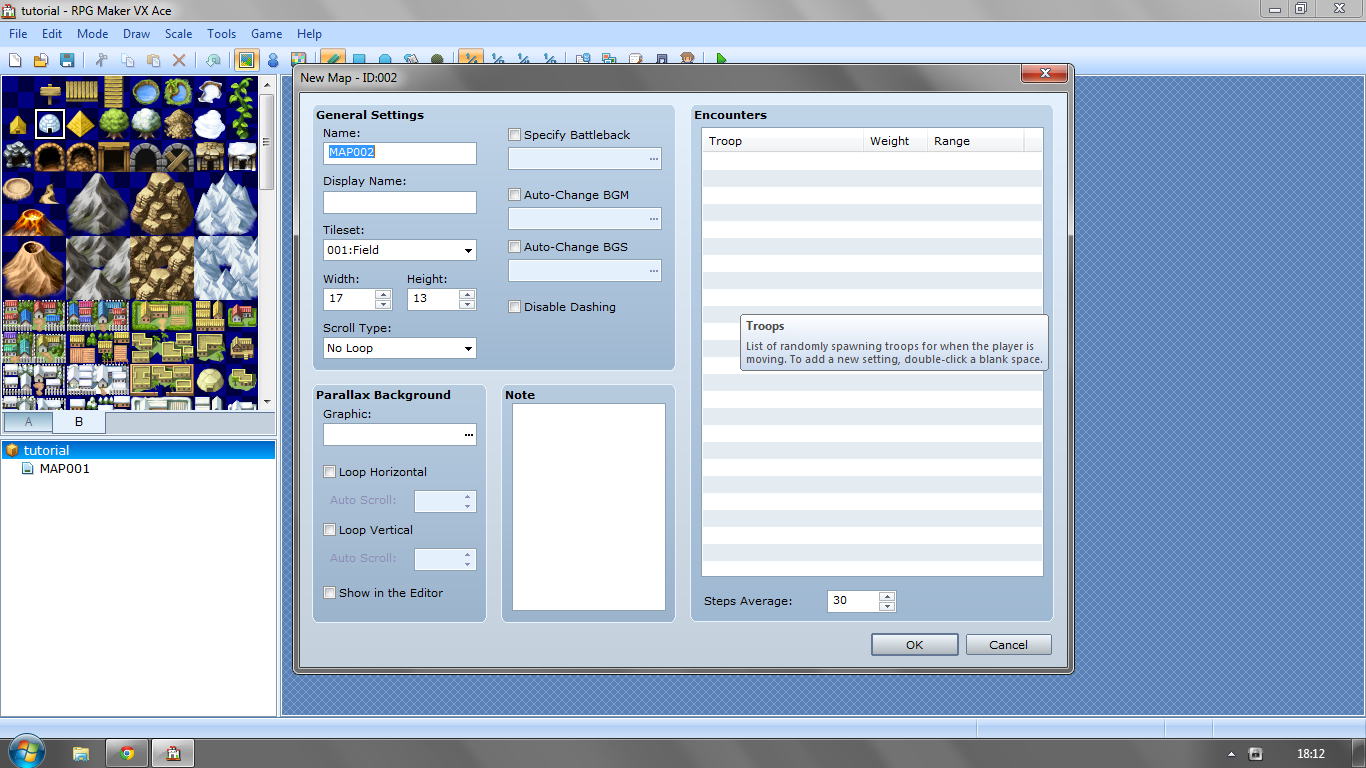Select the igloo tile in the palette
This screenshot has height=768, width=1366.
49,124
